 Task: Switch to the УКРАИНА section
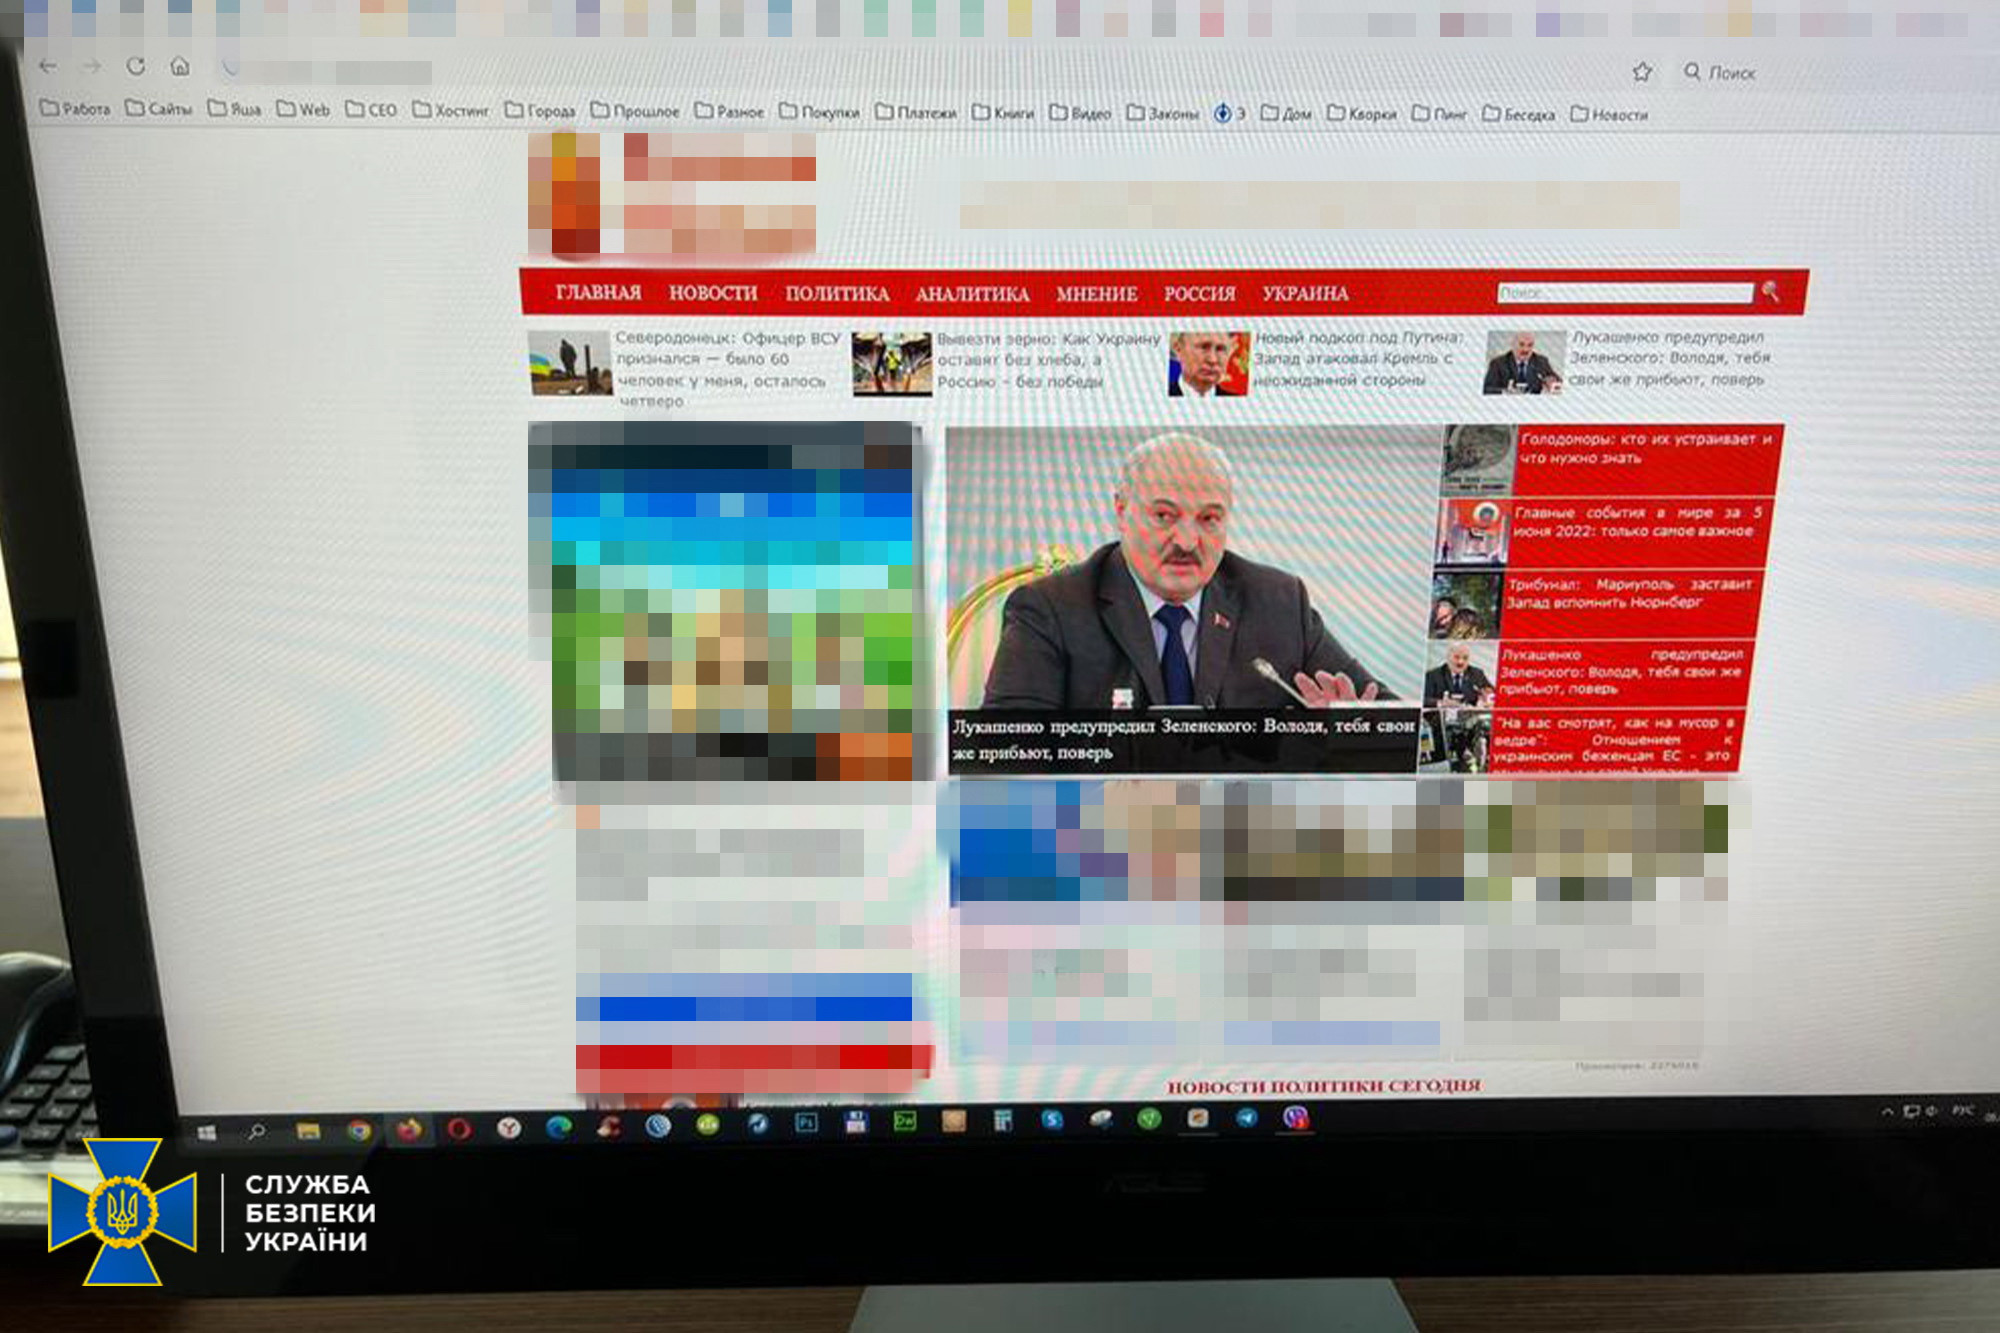(1305, 293)
